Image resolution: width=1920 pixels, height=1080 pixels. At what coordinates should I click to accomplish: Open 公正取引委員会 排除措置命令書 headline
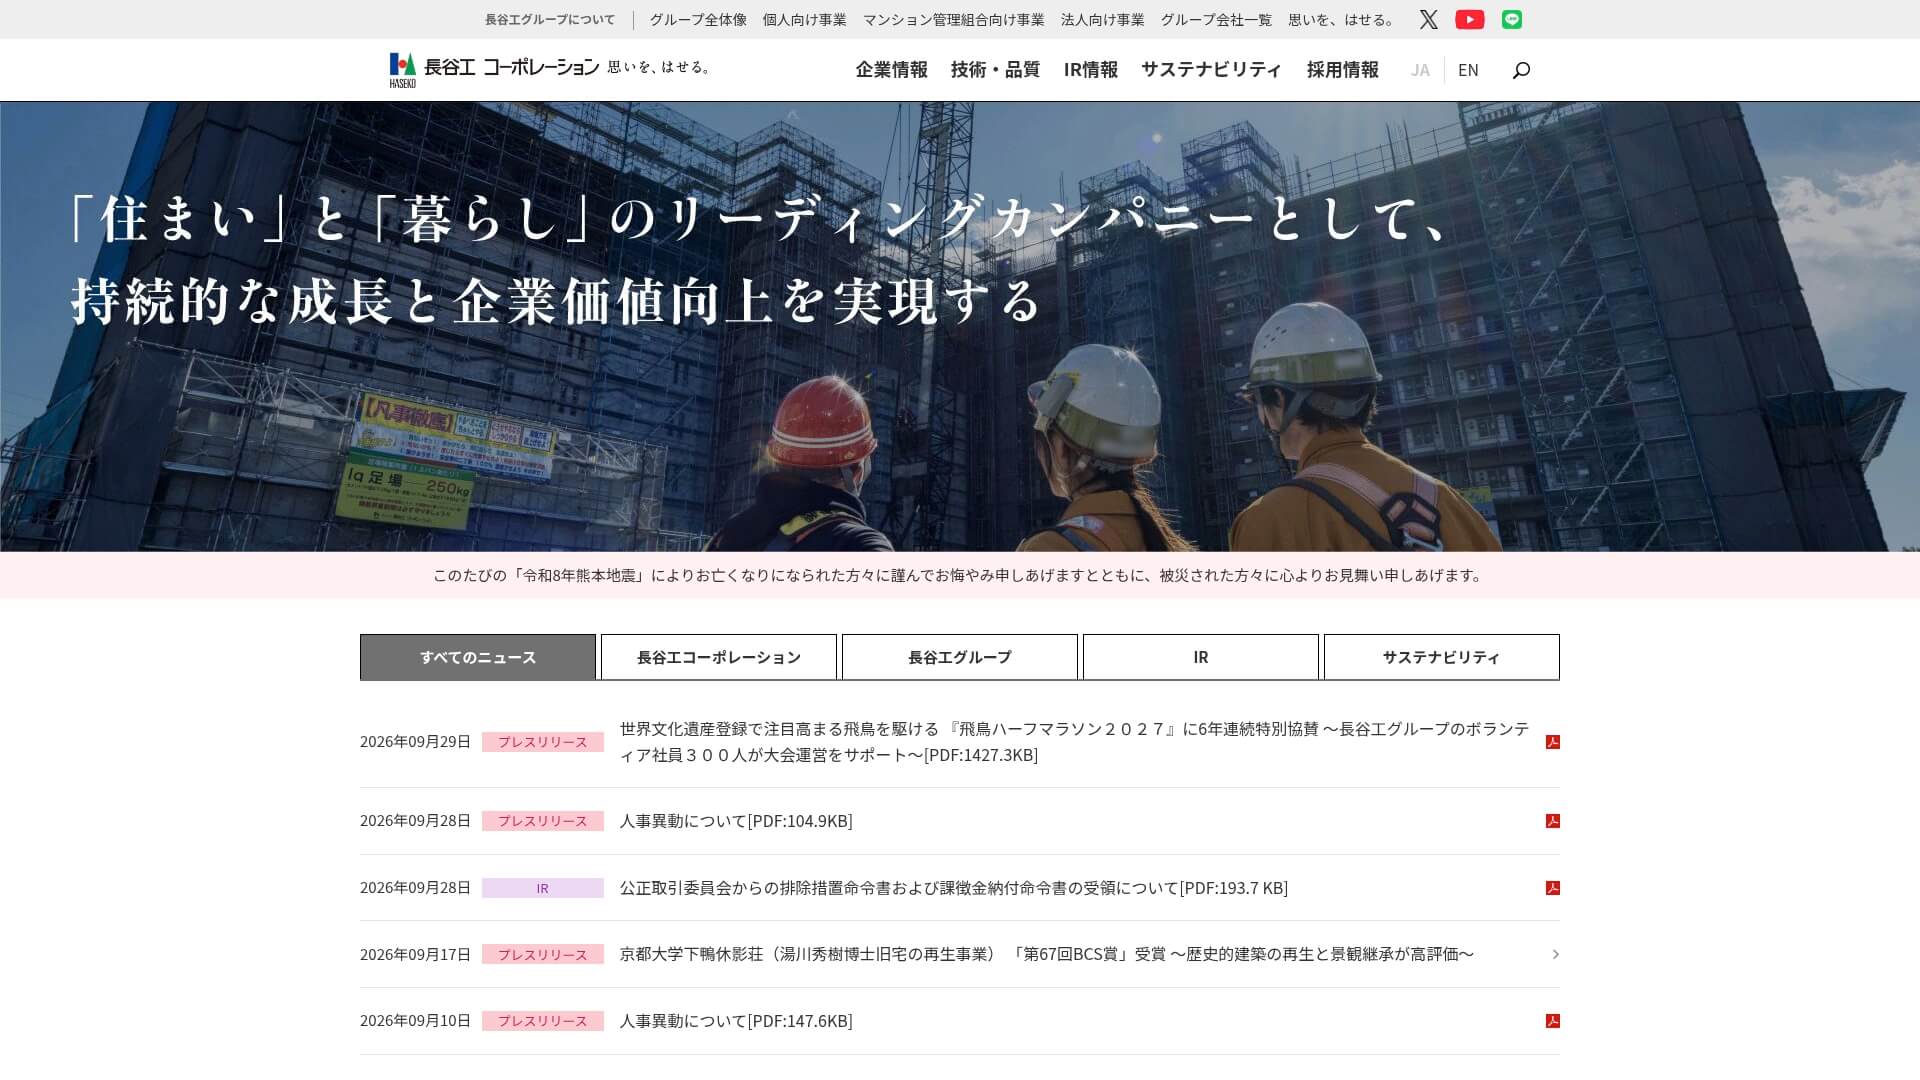[x=954, y=888]
